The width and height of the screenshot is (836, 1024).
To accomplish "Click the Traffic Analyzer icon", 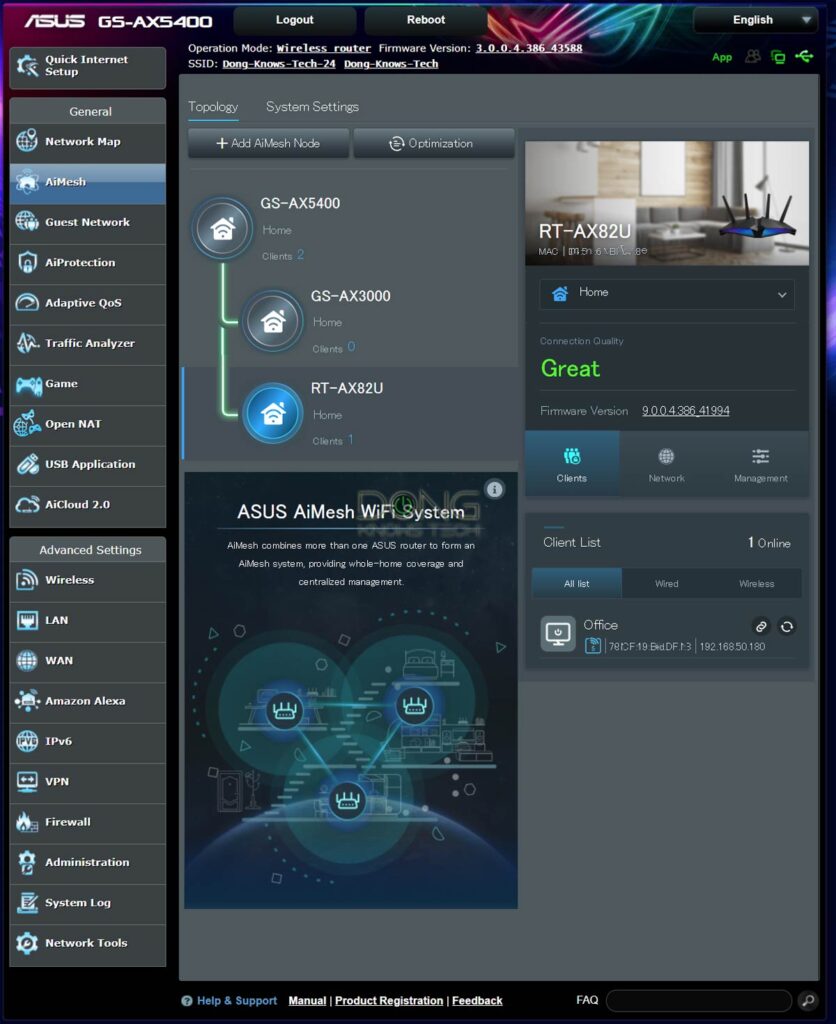I will pyautogui.click(x=27, y=343).
